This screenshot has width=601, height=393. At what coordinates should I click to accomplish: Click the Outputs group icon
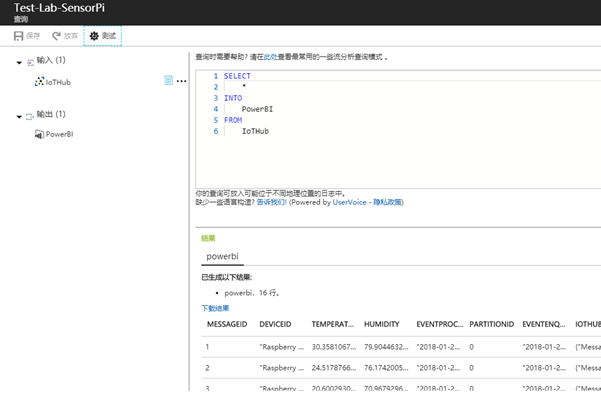tap(30, 117)
